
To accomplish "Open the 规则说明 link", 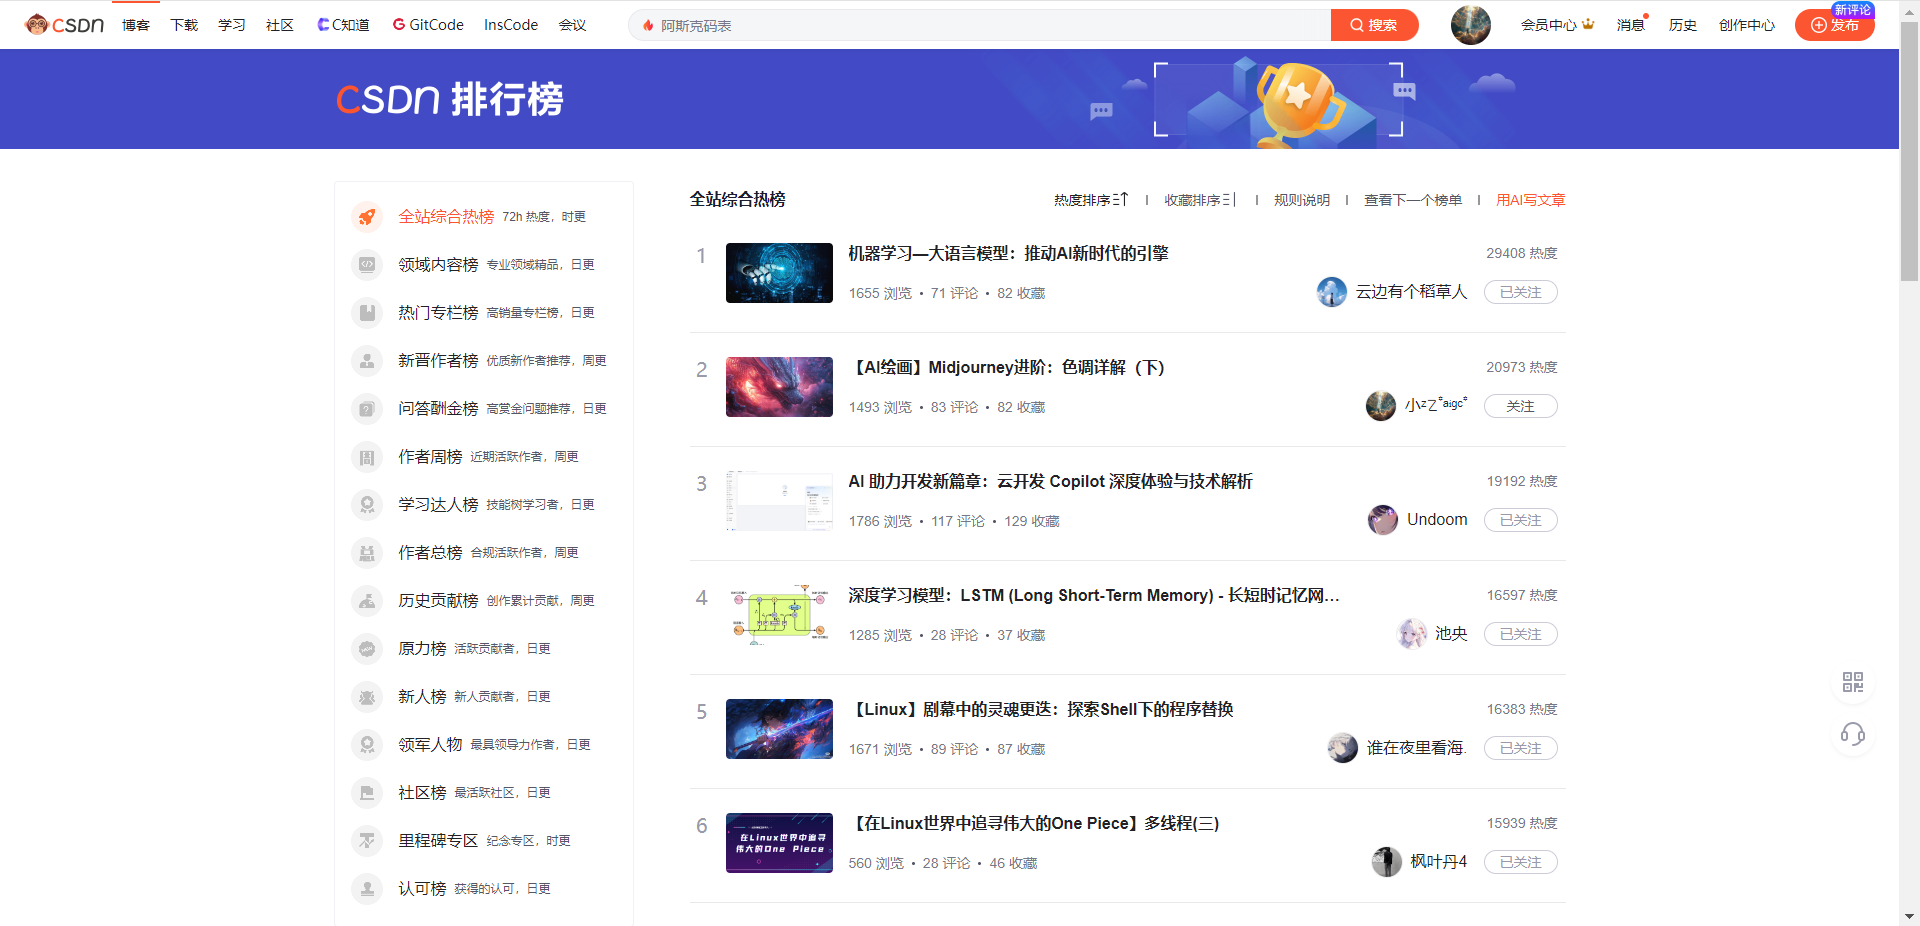I will click(1302, 200).
